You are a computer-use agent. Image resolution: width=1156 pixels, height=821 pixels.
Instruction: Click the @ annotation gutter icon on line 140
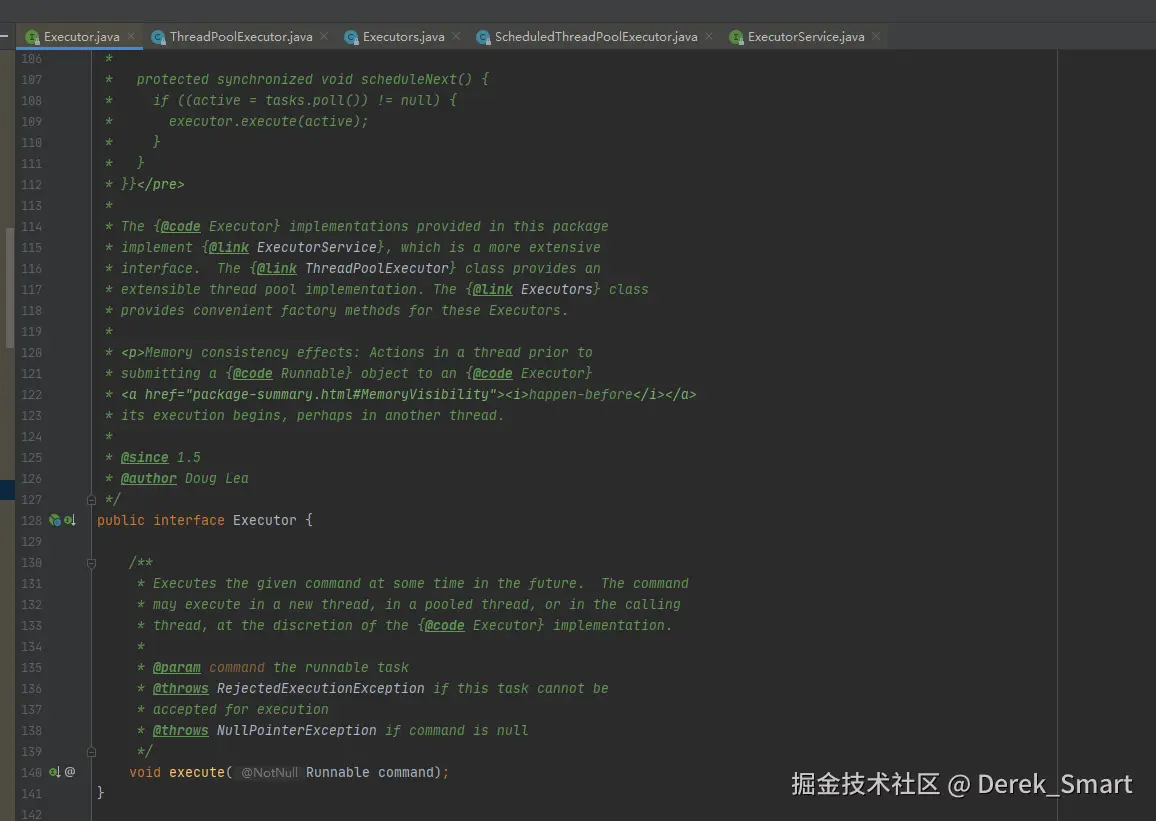70,772
